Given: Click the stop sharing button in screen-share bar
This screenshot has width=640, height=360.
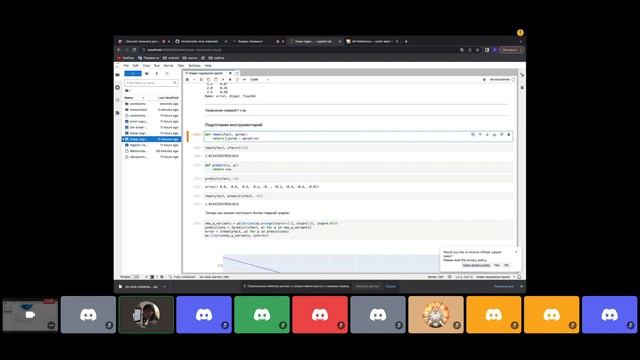Looking at the screenshot, I should pyautogui.click(x=367, y=286).
